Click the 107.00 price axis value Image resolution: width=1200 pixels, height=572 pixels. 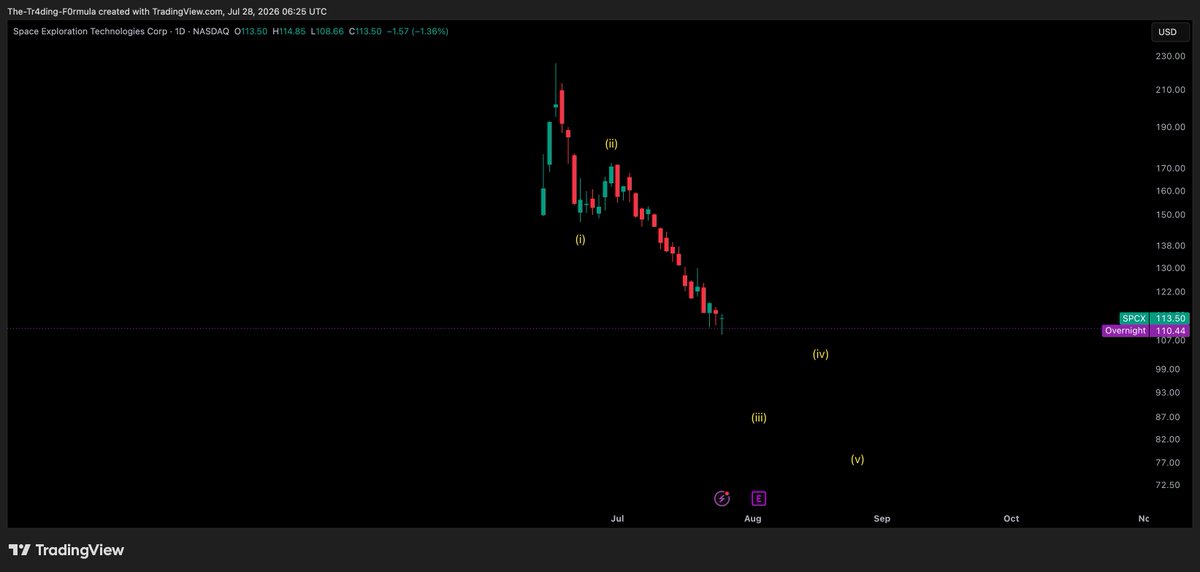tap(1169, 341)
